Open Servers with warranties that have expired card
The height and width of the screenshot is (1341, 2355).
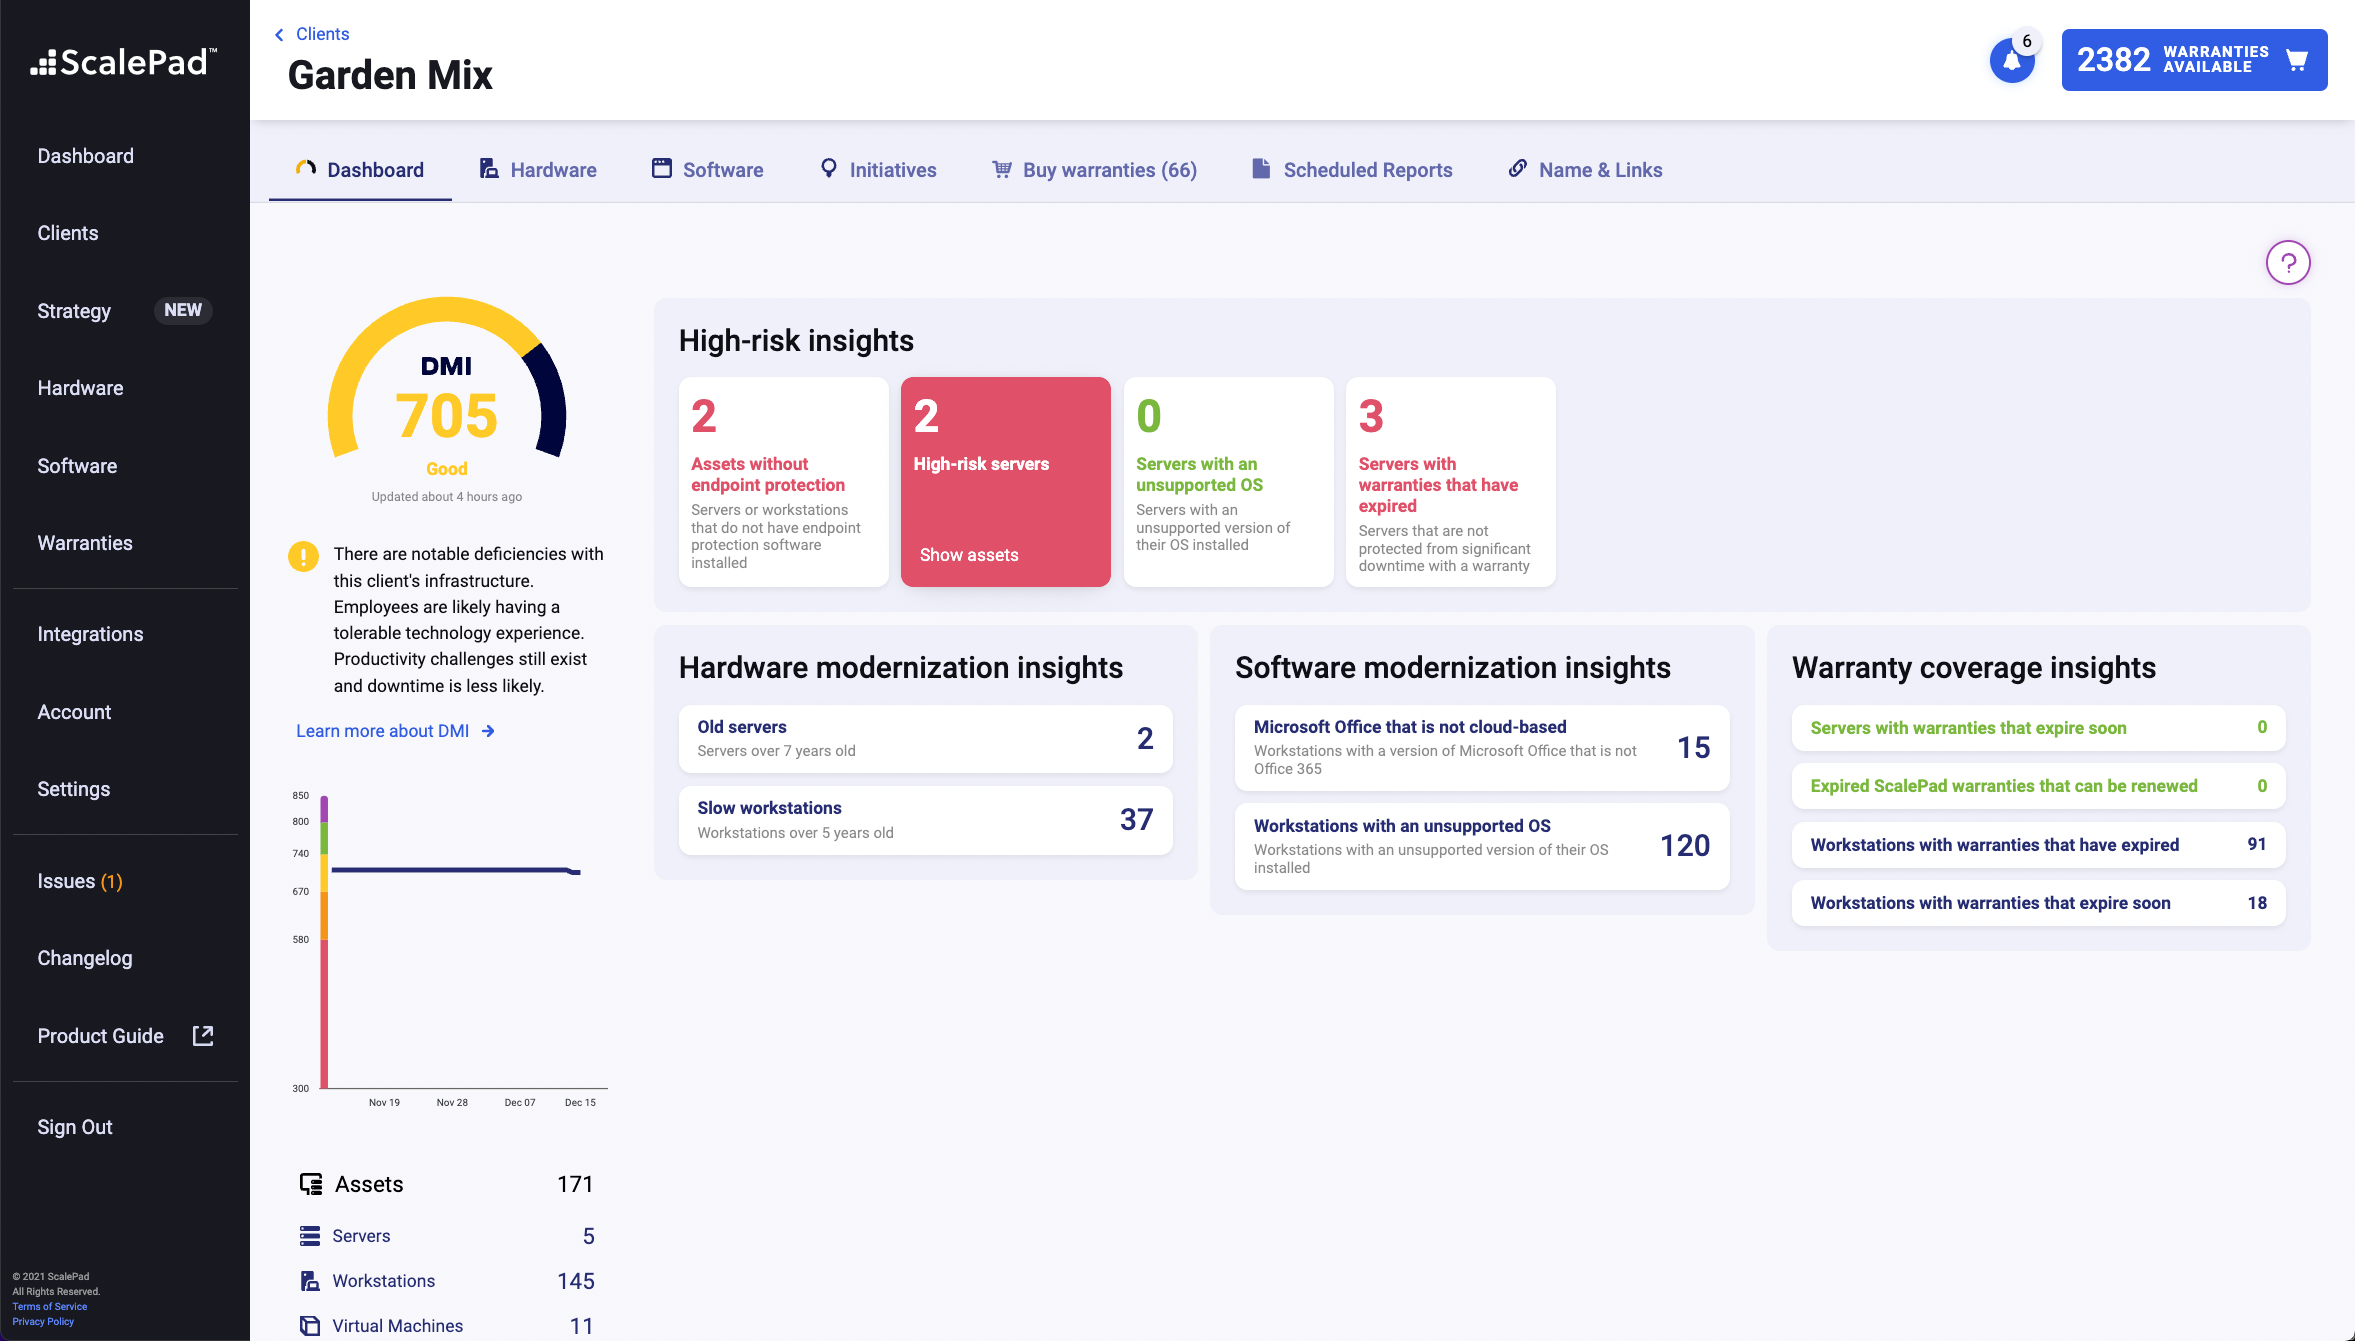(1450, 482)
